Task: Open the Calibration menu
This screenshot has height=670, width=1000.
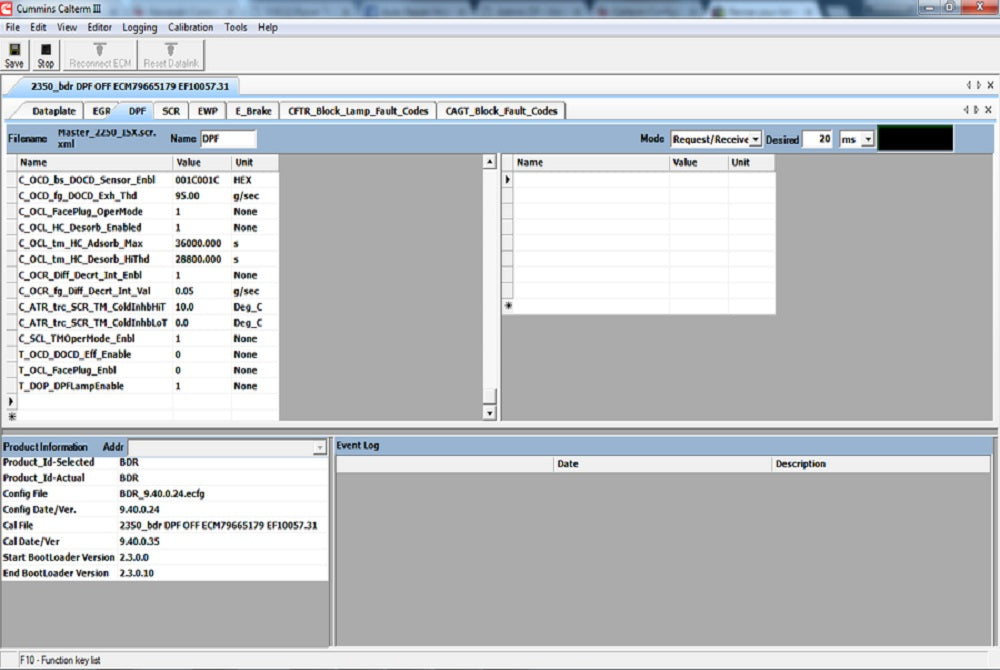Action: click(x=190, y=27)
